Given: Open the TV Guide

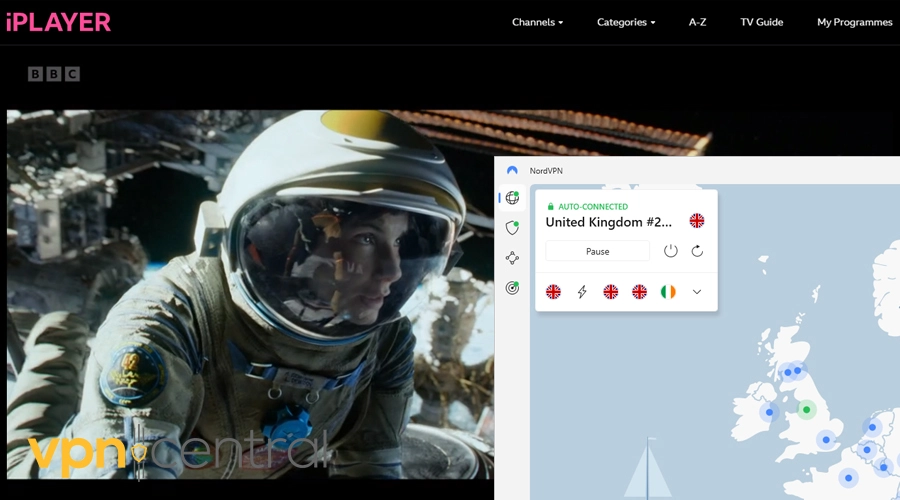Looking at the screenshot, I should click(762, 22).
